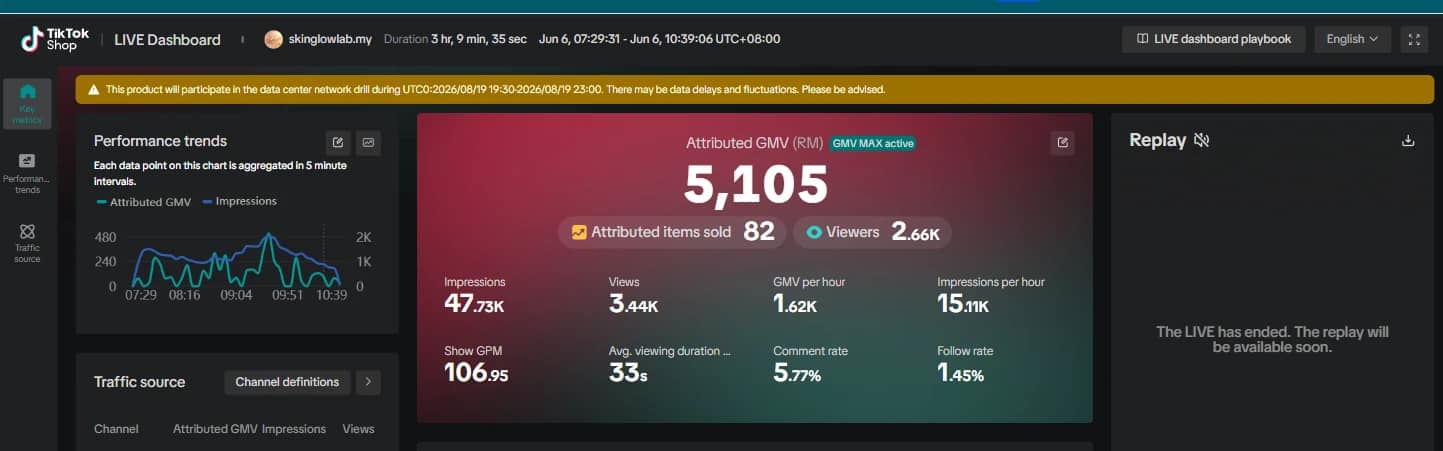Click the Impressions 47.73K metric
The height and width of the screenshot is (451, 1443).
point(475,295)
